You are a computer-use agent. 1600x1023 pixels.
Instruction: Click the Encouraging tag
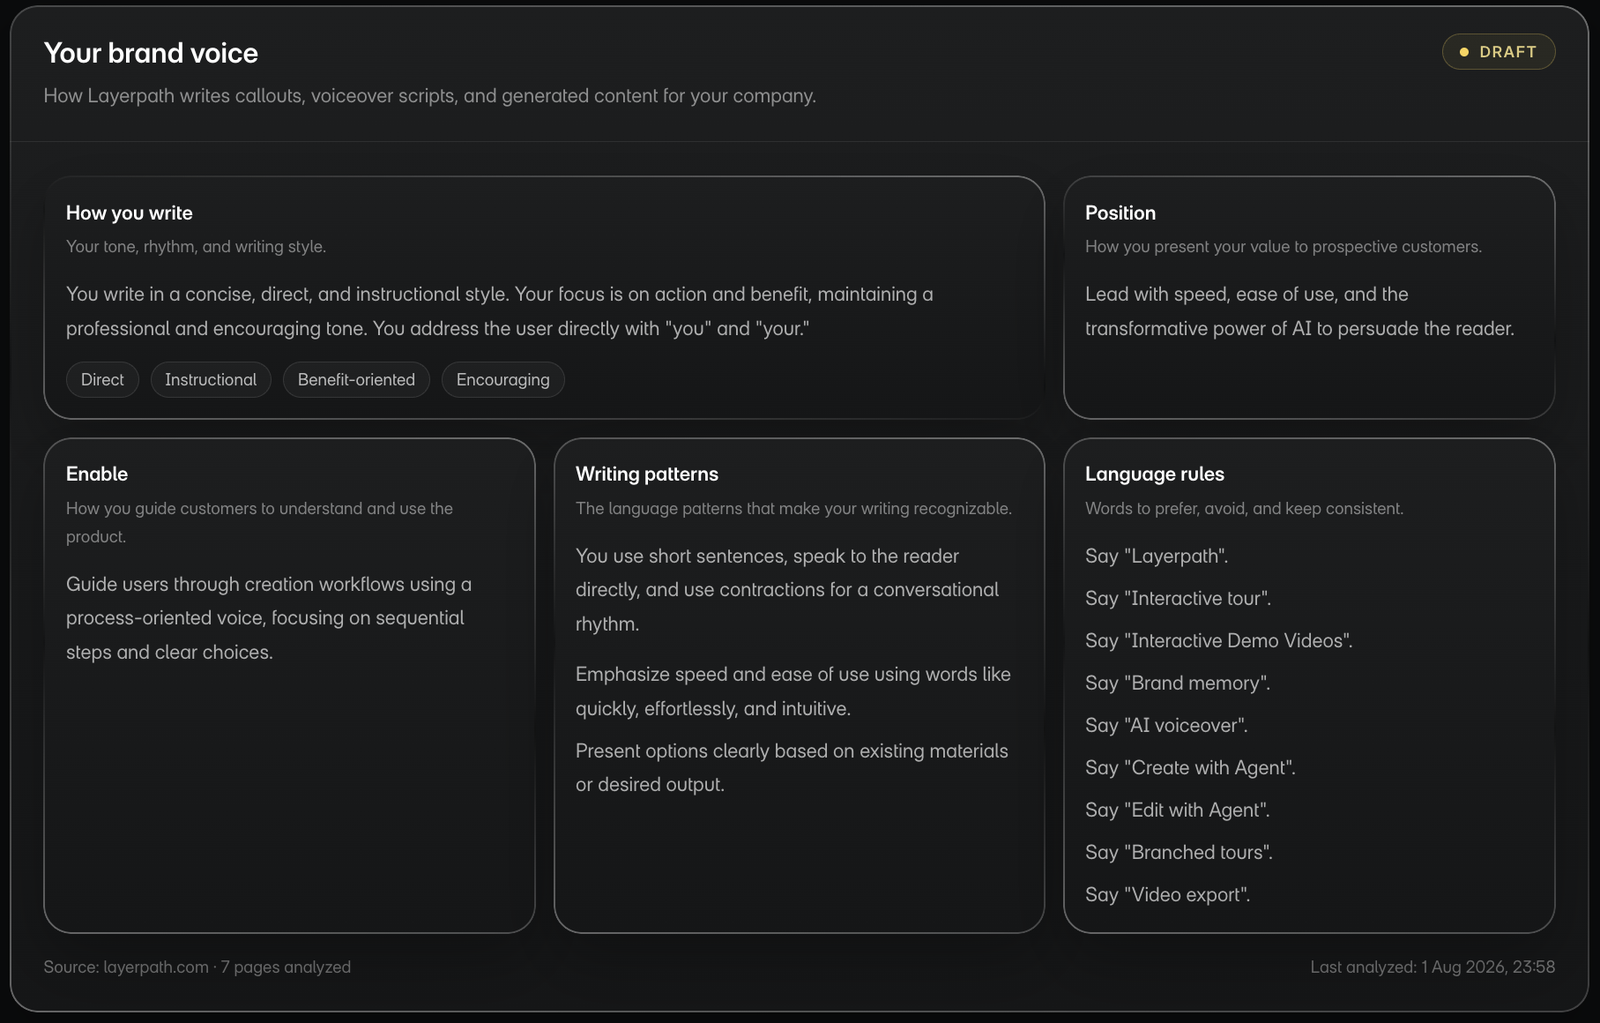[x=503, y=380]
